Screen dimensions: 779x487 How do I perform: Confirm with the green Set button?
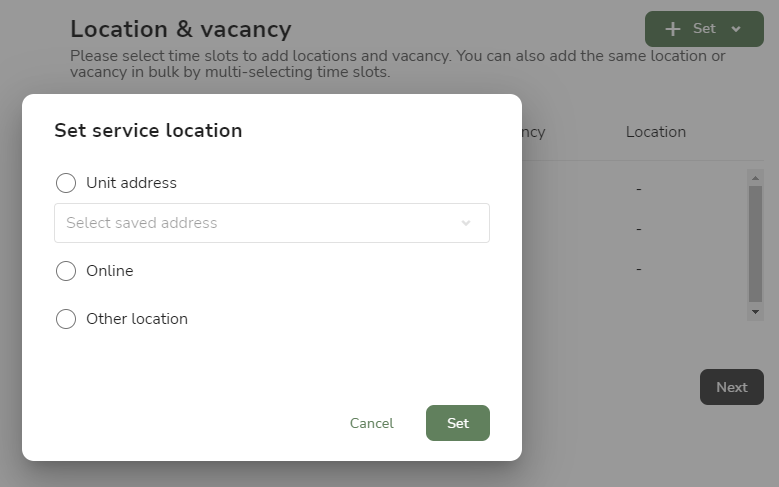(x=458, y=423)
